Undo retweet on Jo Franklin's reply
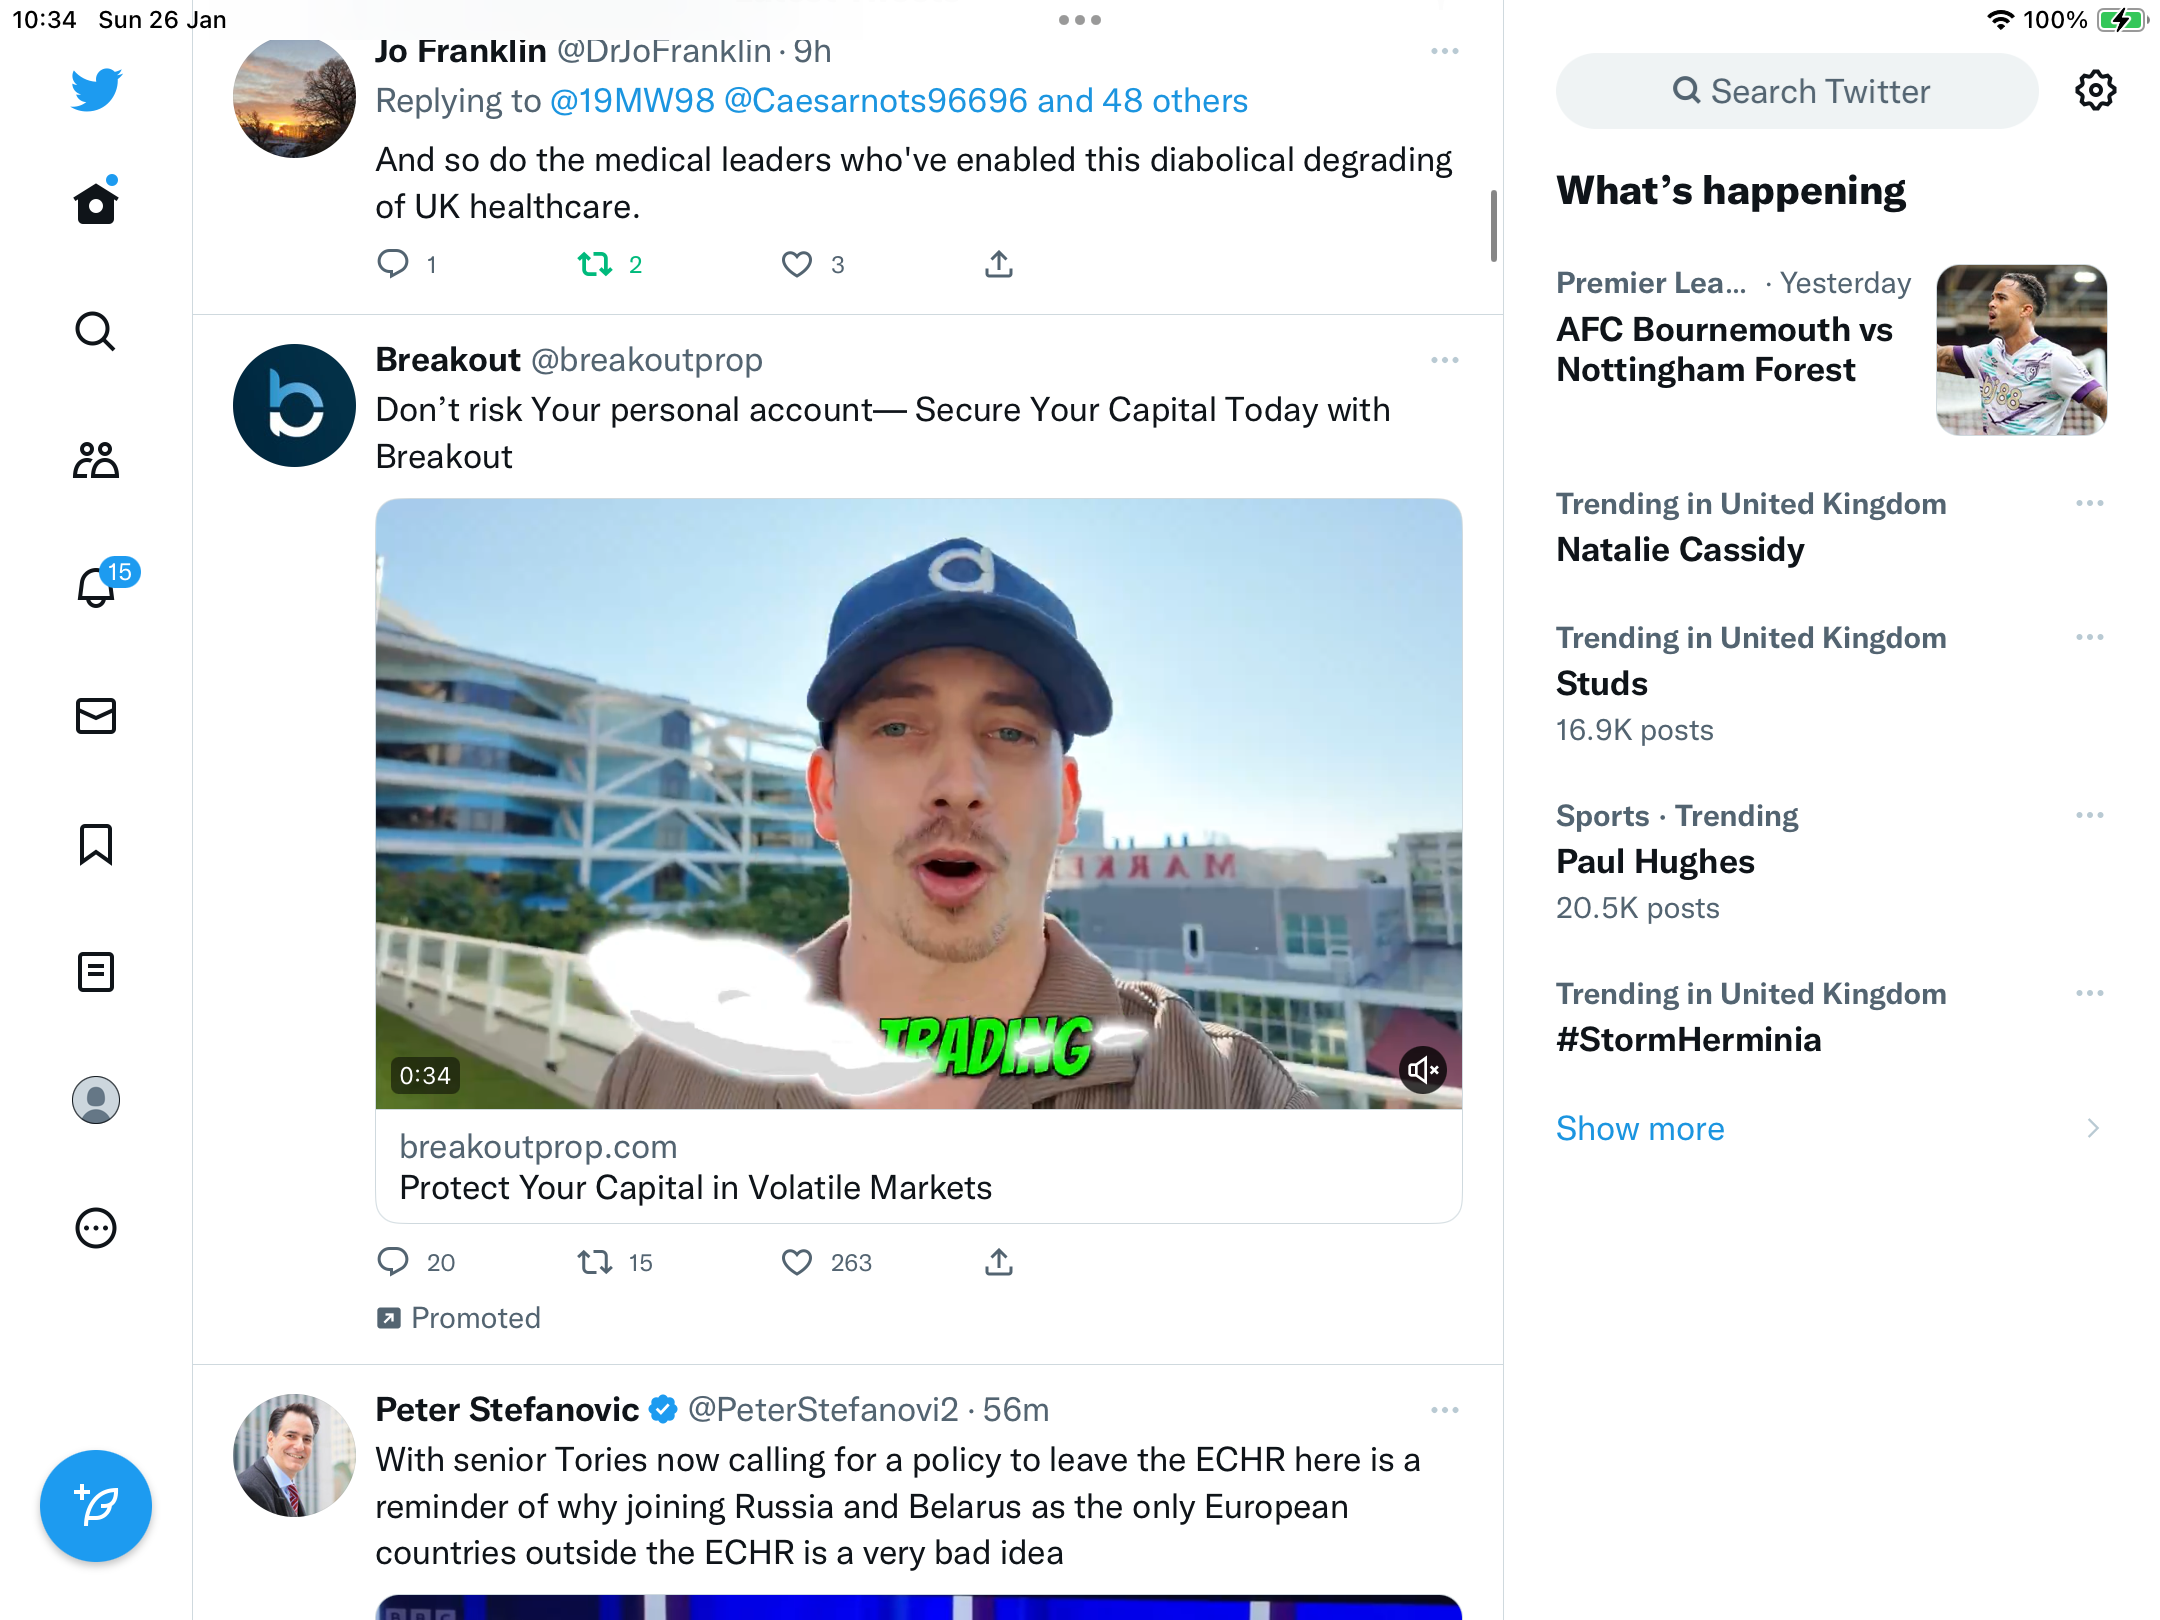 pos(595,264)
